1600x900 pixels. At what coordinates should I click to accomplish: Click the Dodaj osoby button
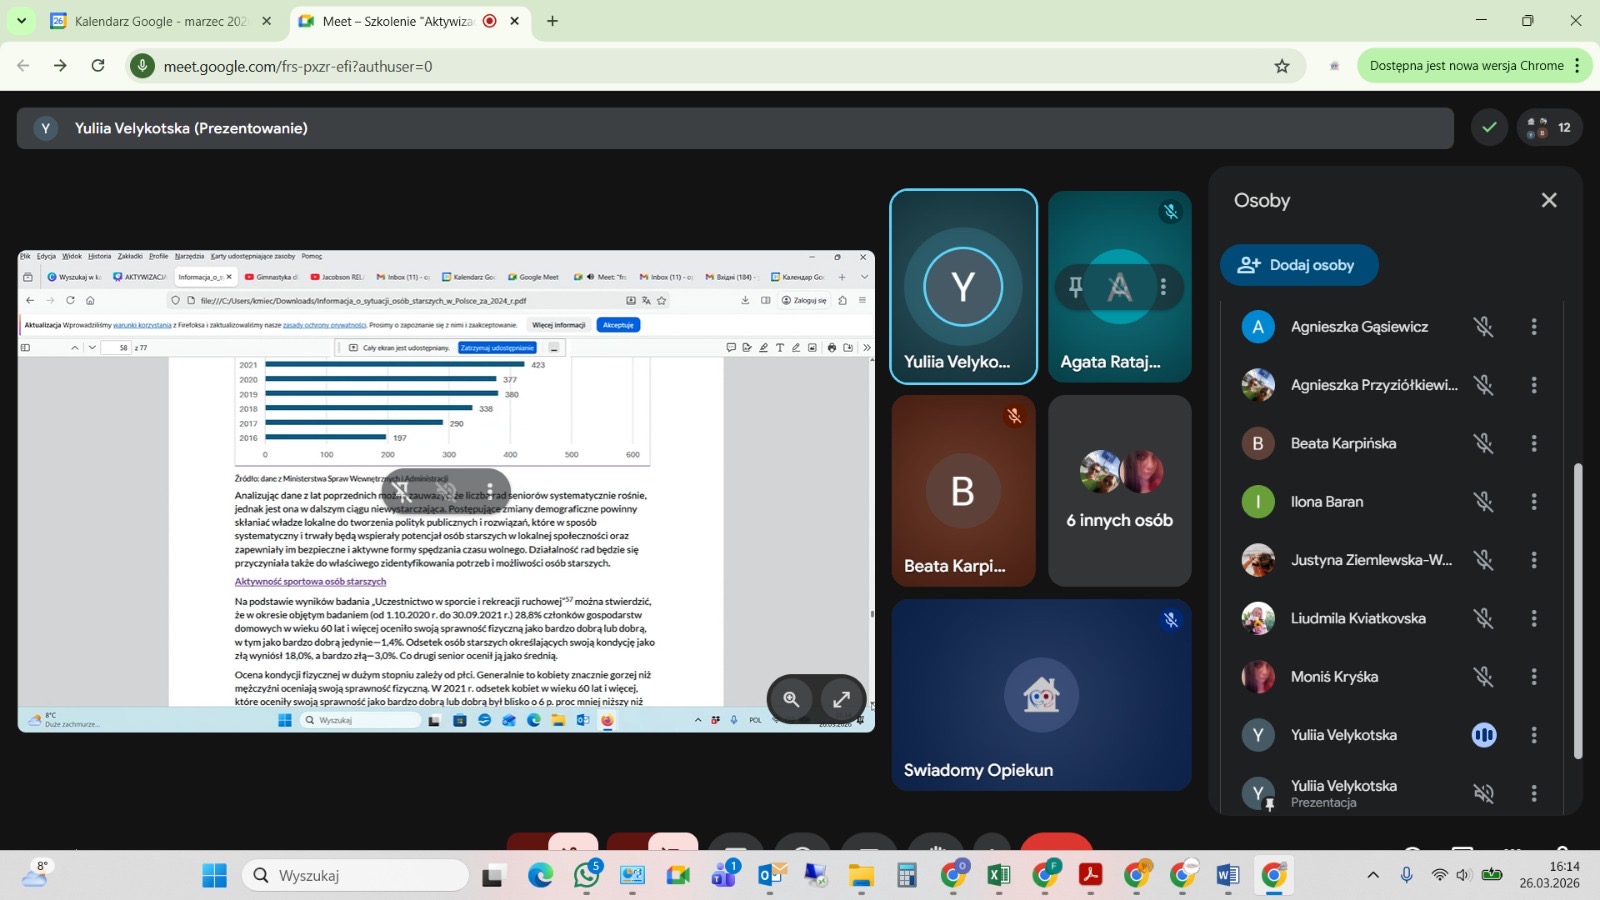[x=1298, y=265]
